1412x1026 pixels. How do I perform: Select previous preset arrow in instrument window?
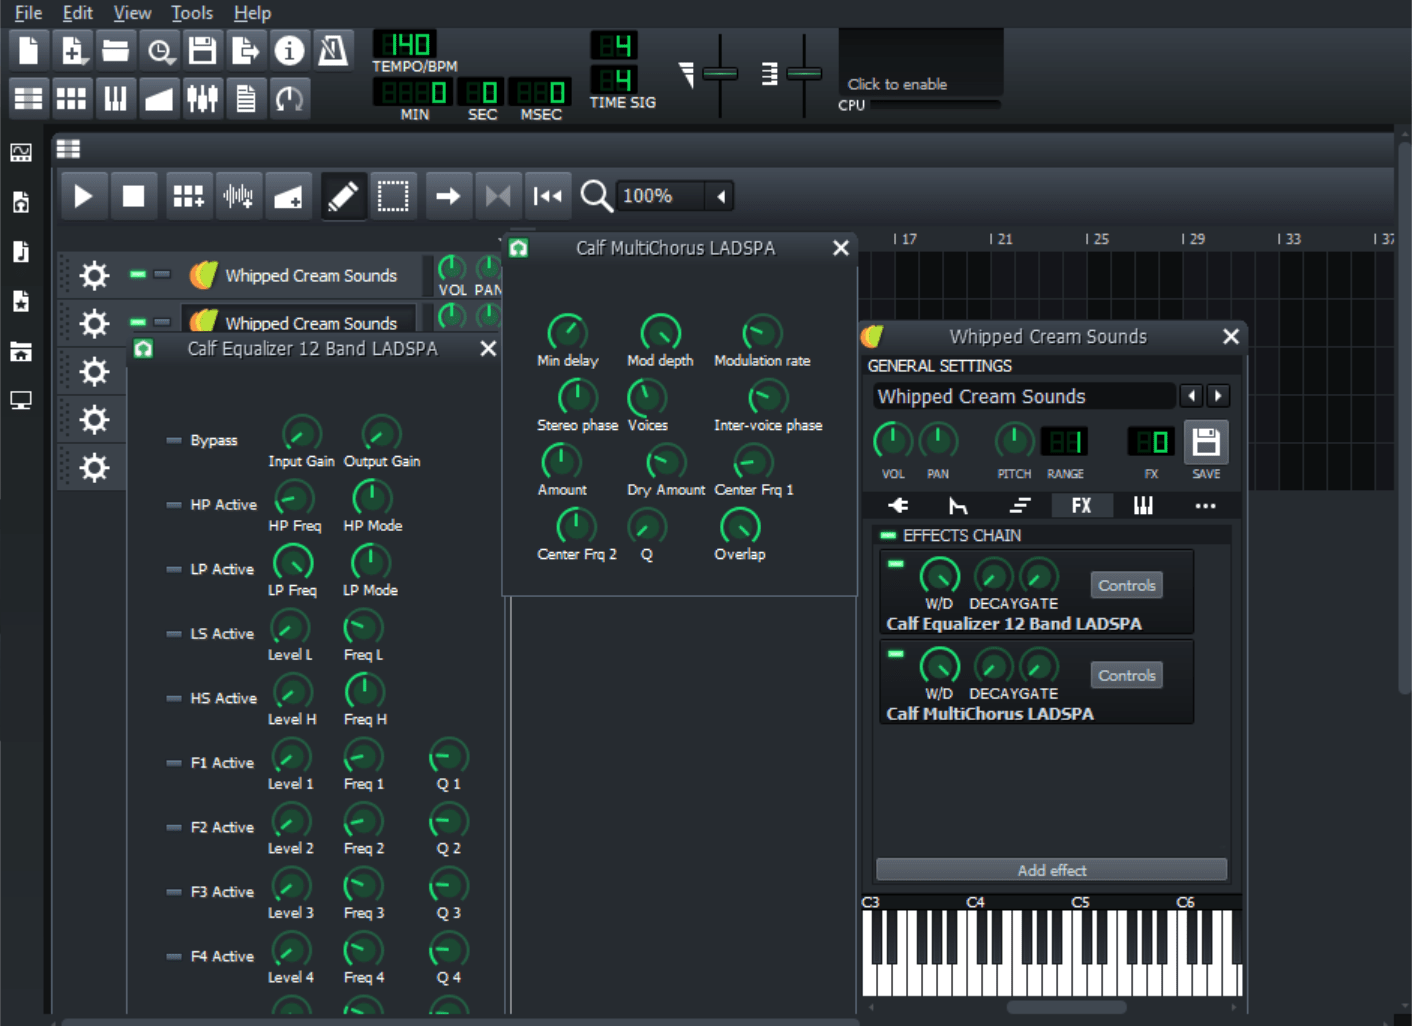[1191, 396]
